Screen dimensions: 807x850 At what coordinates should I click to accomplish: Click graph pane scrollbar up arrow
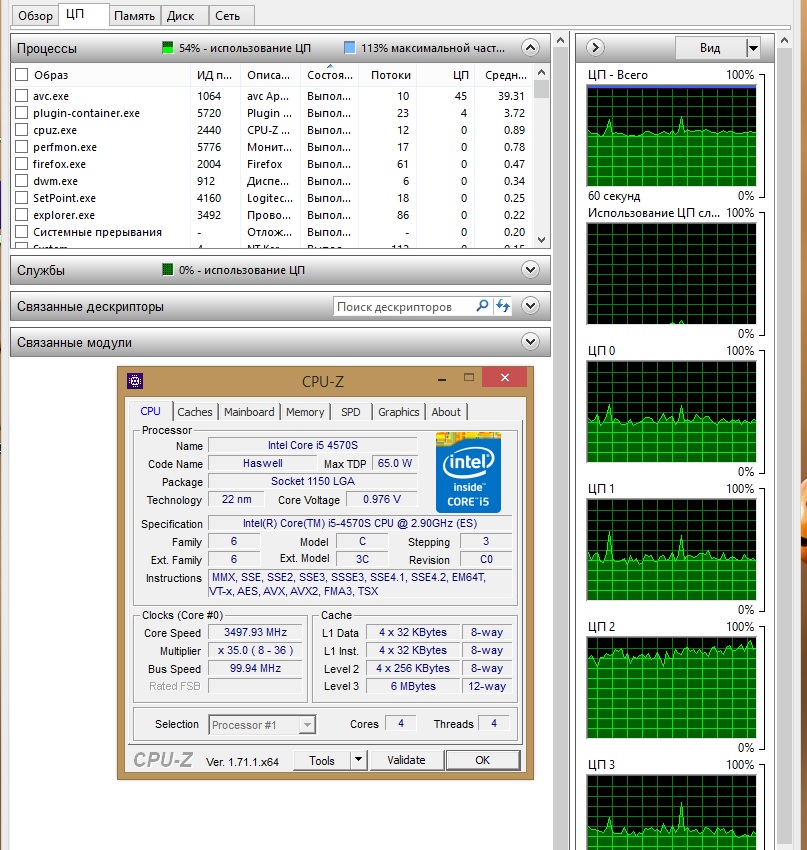(784, 41)
